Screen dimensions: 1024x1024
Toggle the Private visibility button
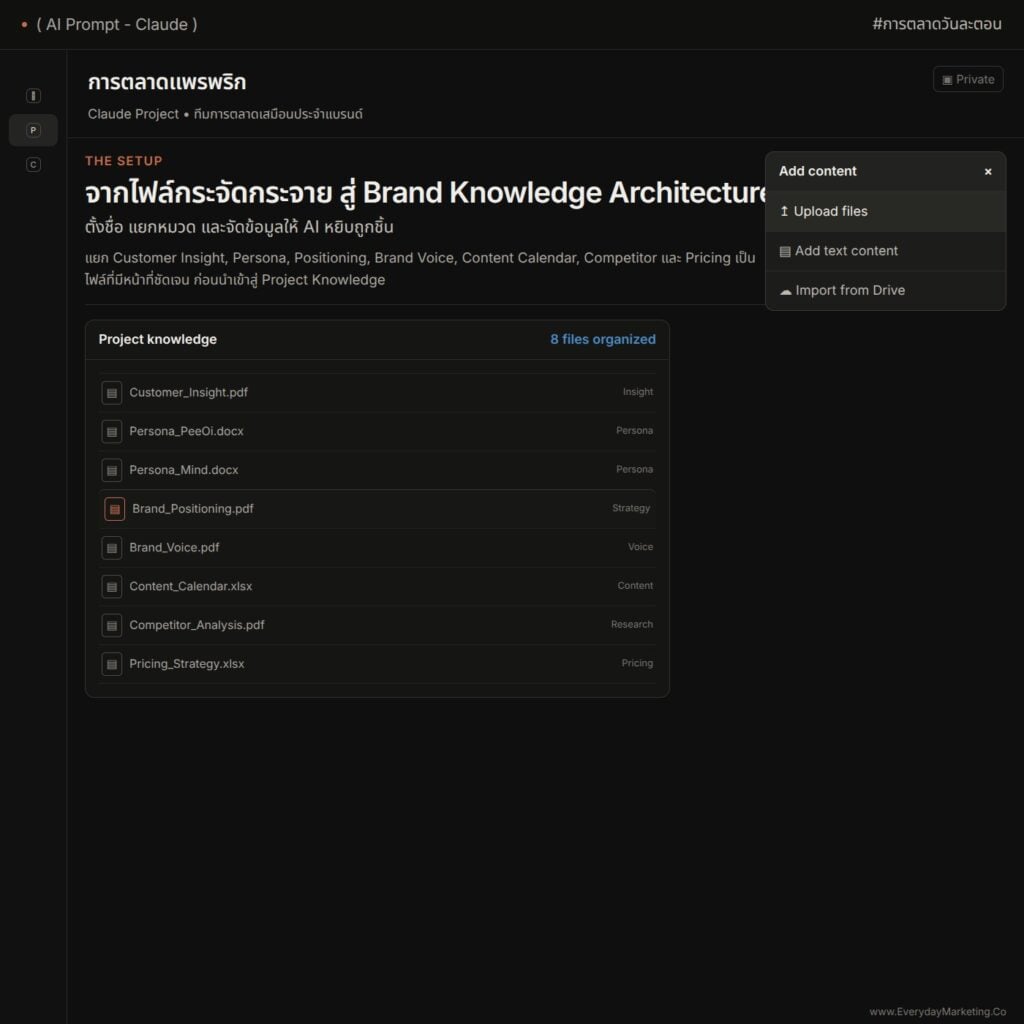[967, 79]
